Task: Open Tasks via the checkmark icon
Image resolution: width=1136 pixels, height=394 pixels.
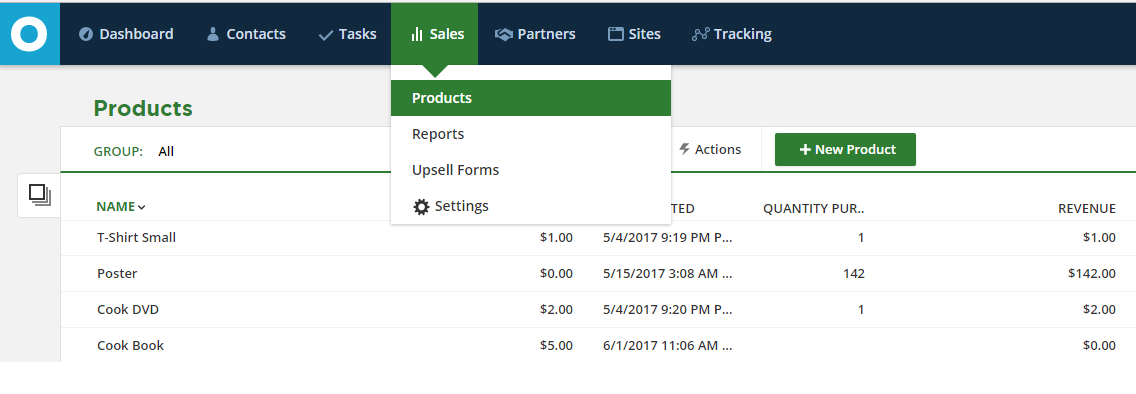Action: pyautogui.click(x=326, y=35)
